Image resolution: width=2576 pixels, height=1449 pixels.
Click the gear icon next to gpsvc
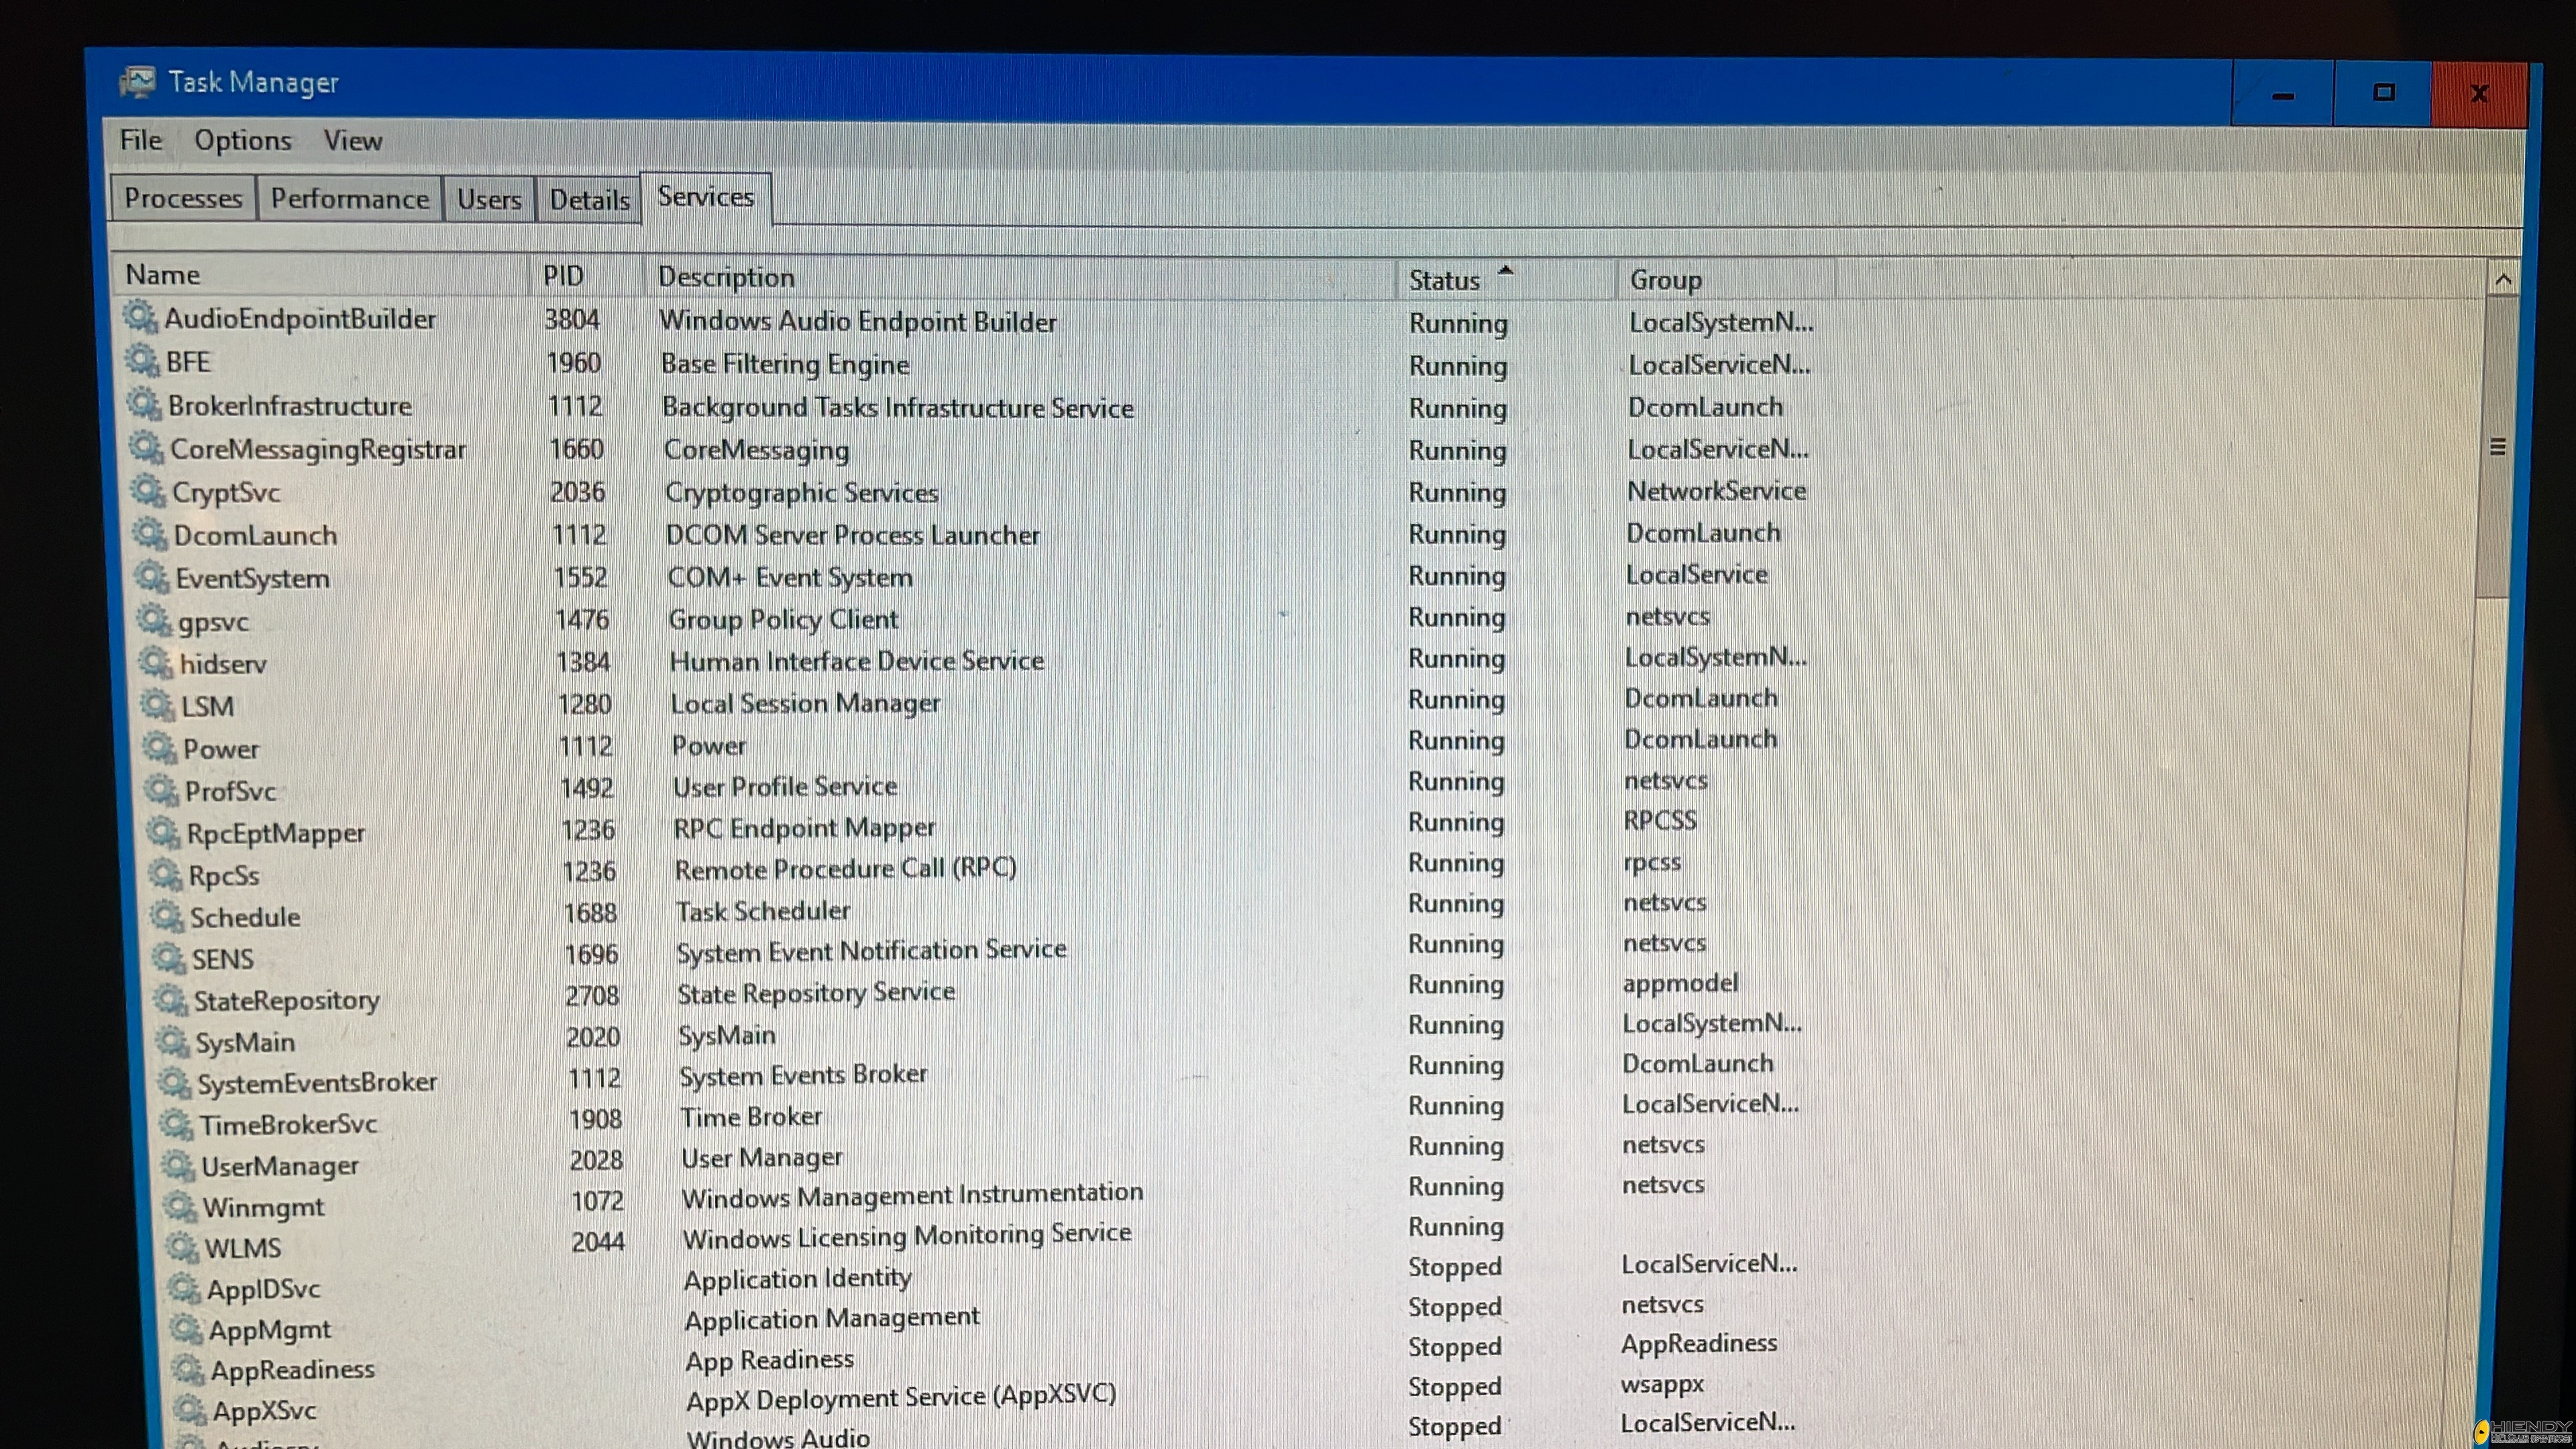point(153,620)
